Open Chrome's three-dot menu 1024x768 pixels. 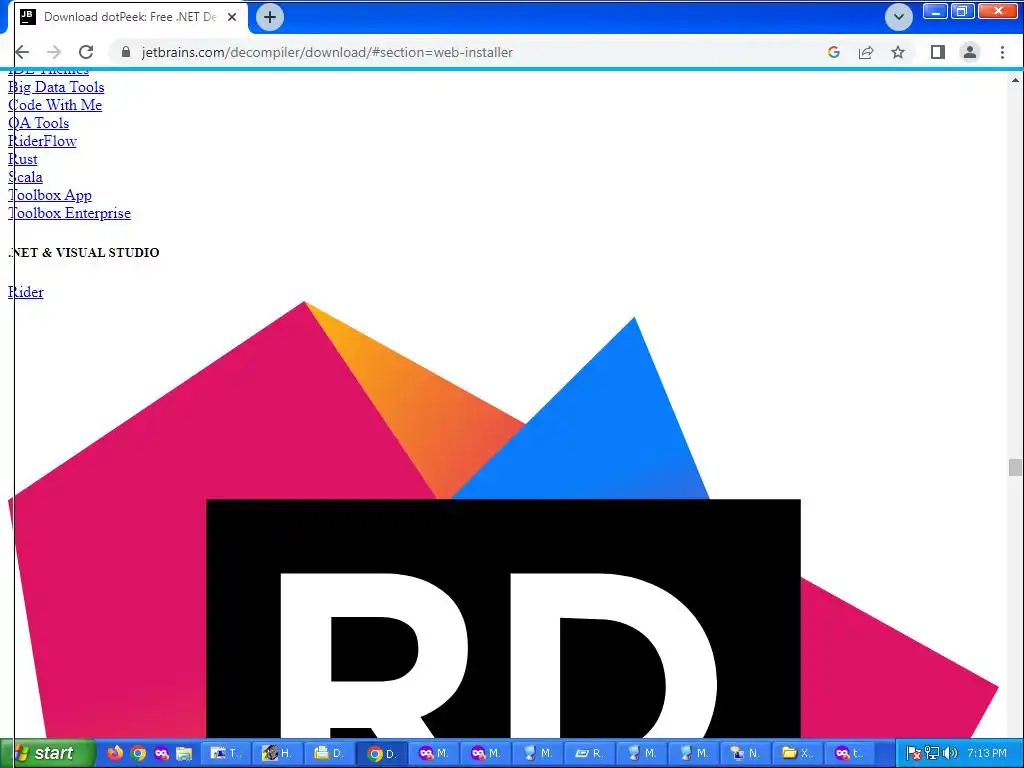[1002, 52]
